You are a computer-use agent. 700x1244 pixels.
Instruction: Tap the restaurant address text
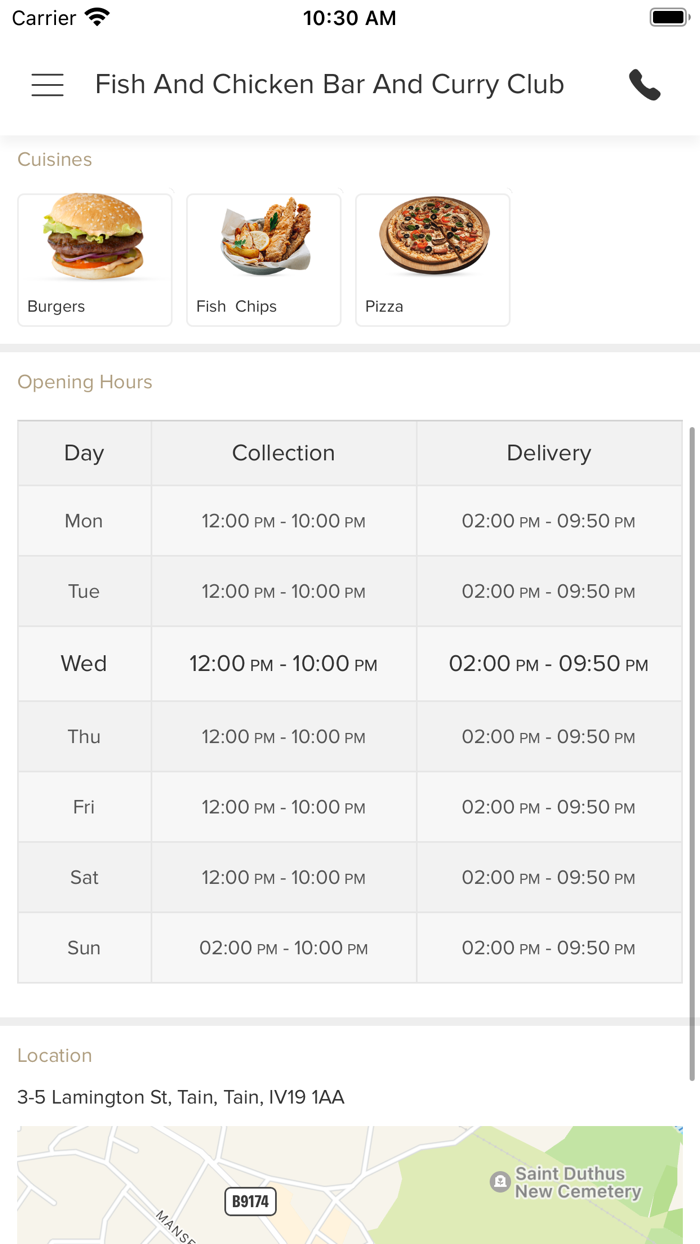(181, 1097)
